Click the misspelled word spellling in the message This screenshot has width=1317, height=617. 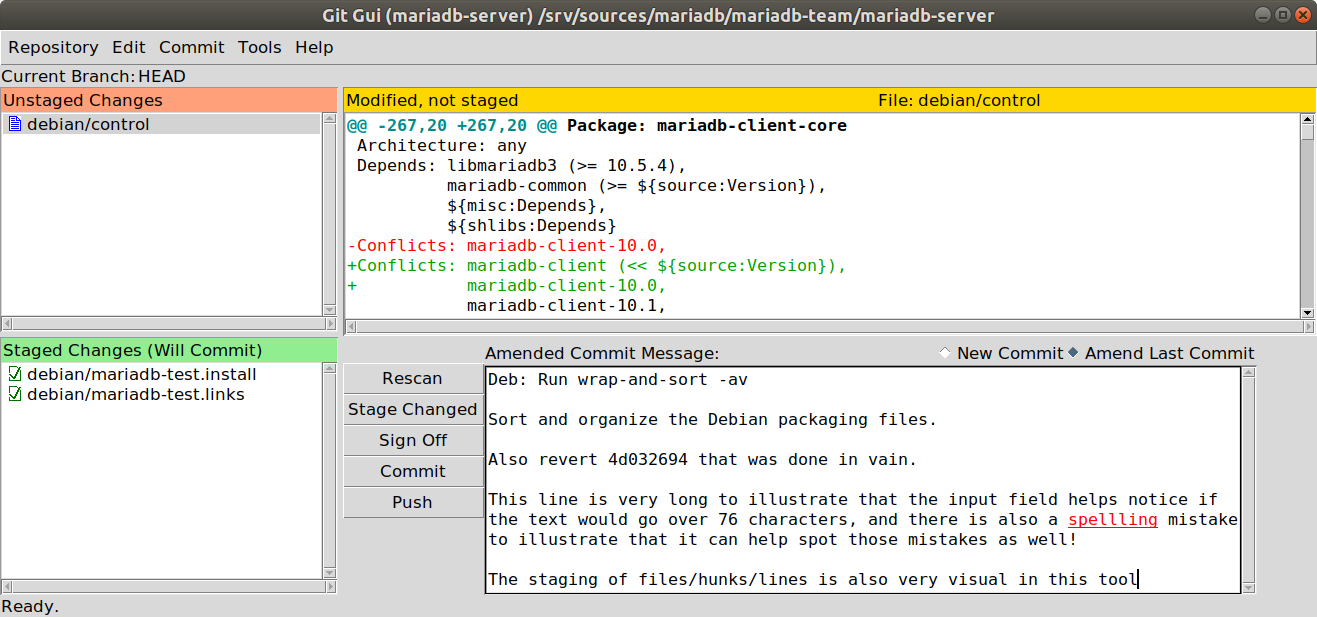[1112, 519]
